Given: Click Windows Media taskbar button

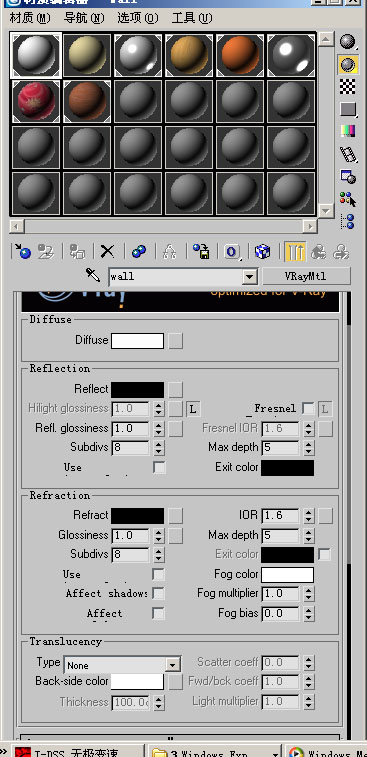Looking at the screenshot, I should point(326,751).
